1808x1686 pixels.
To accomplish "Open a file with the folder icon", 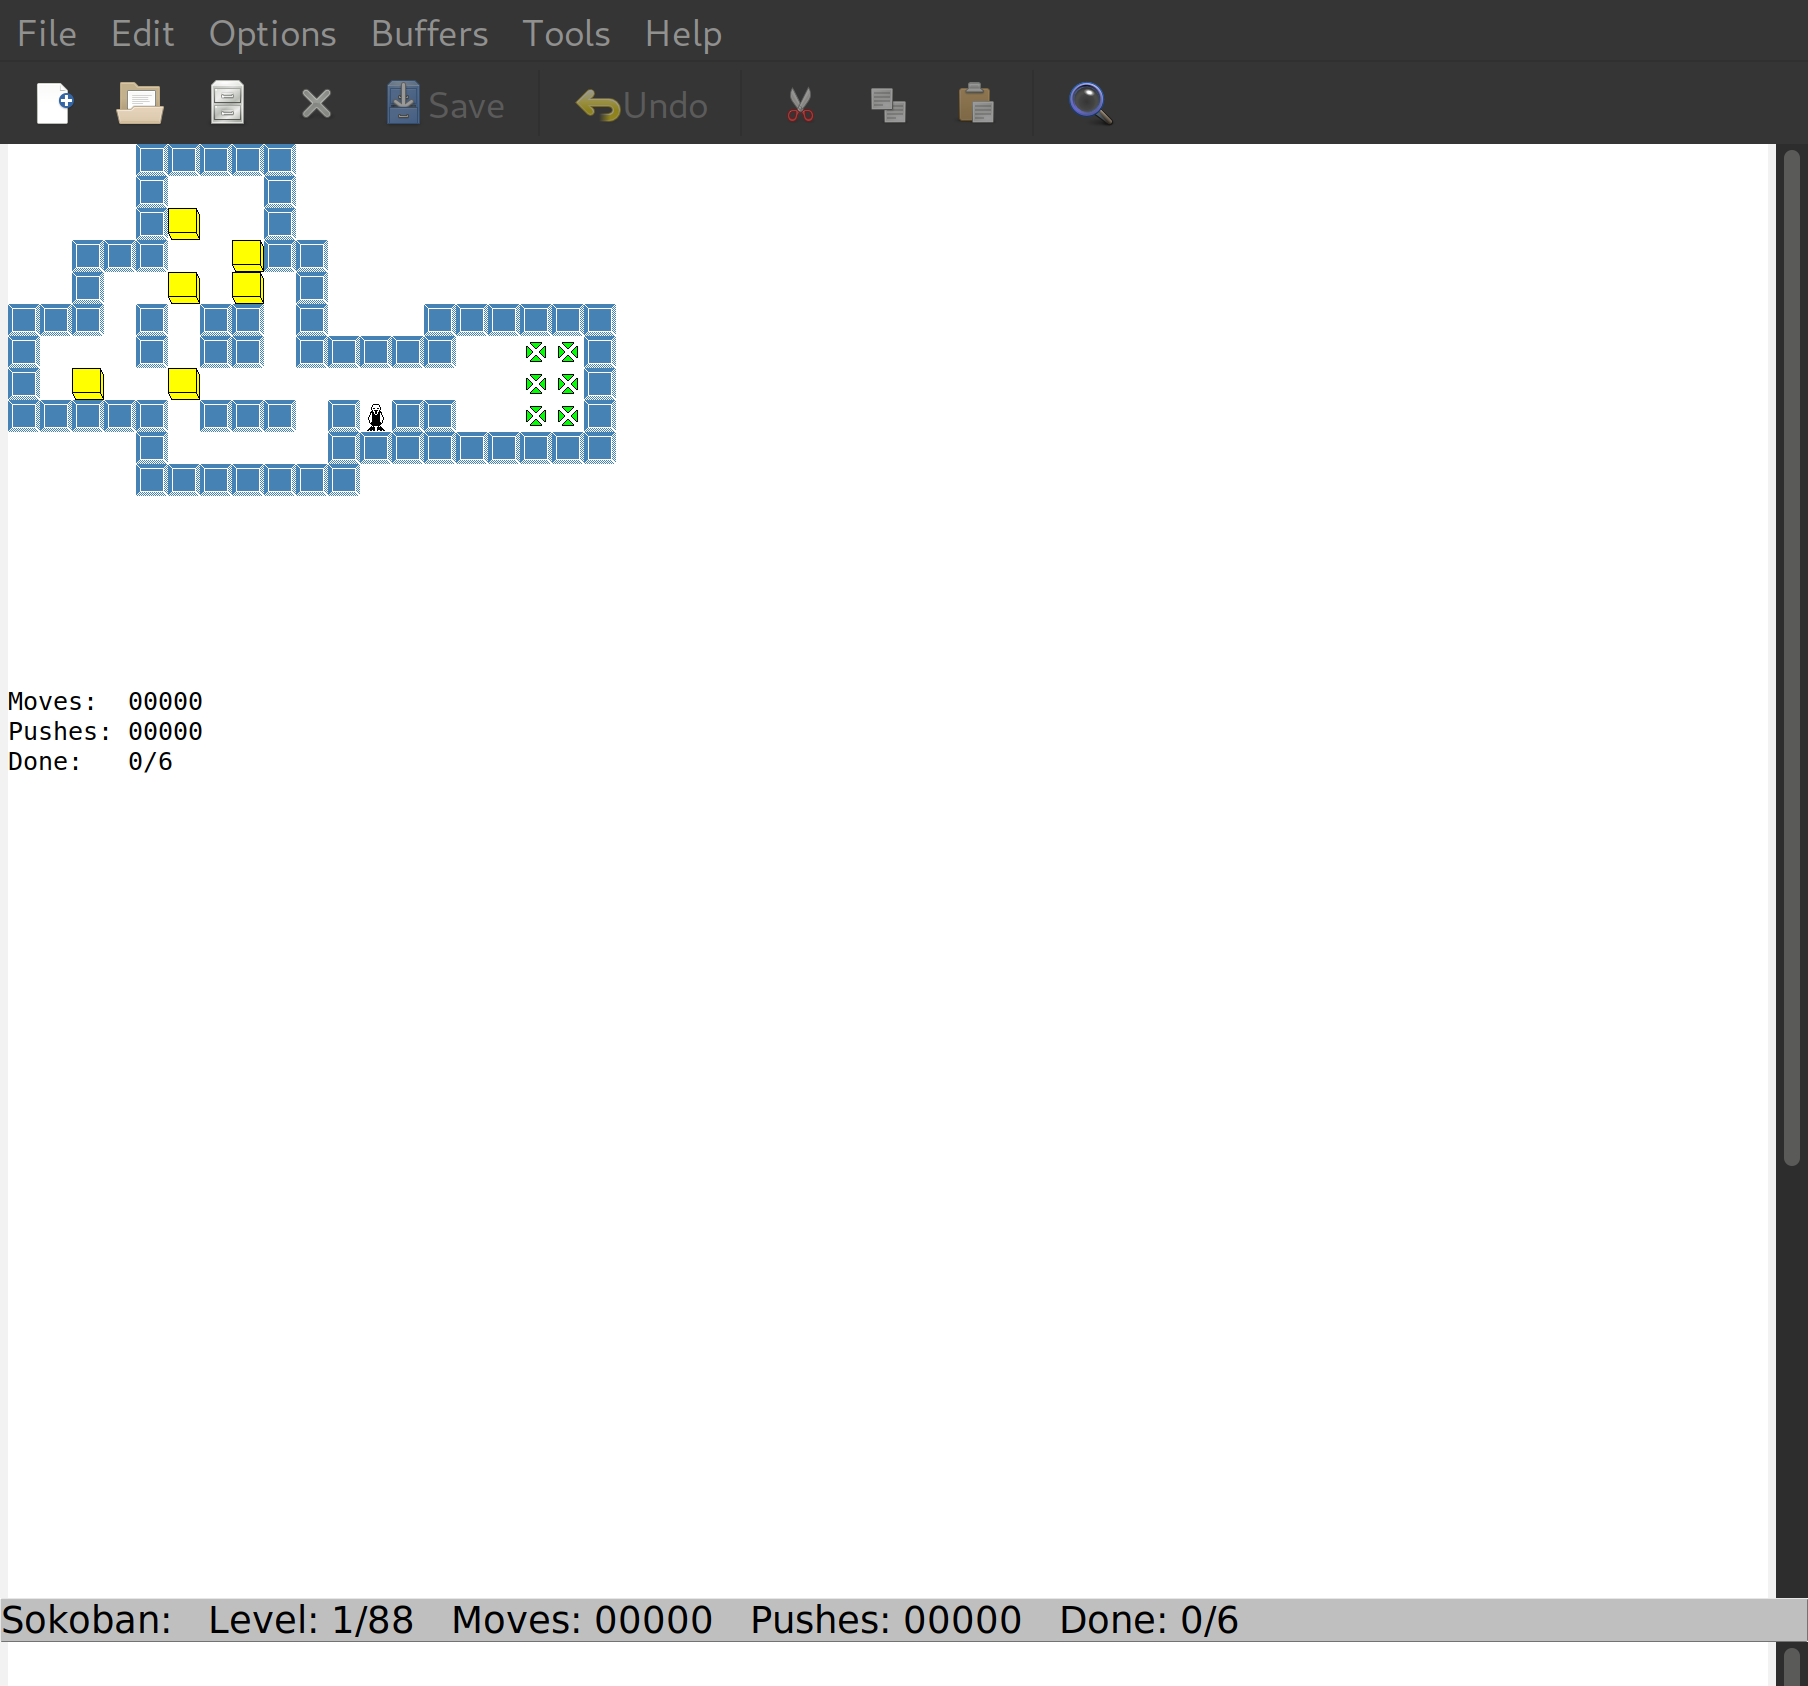I will (x=140, y=103).
